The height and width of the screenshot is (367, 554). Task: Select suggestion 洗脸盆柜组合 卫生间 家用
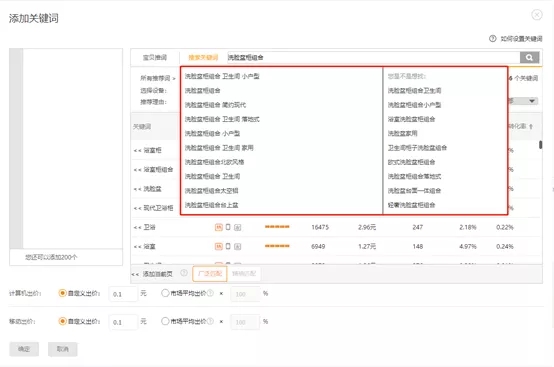[219, 148]
